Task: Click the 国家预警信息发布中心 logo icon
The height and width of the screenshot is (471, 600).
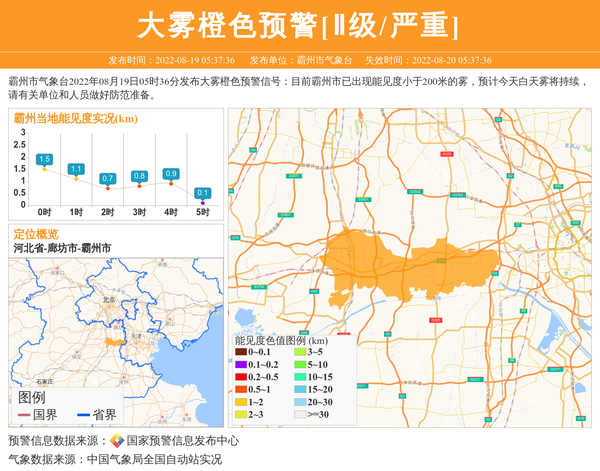Action: (117, 441)
